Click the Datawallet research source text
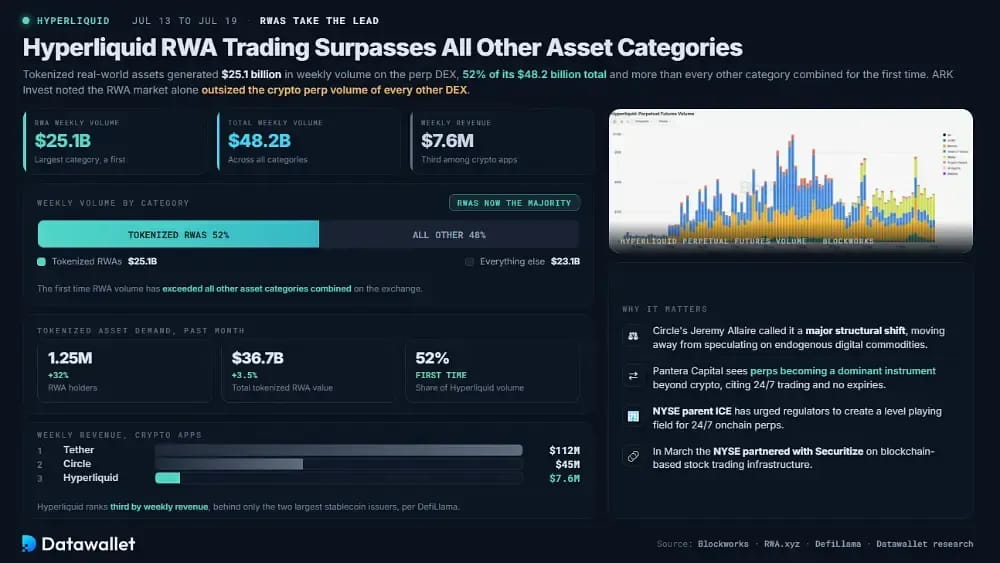Screen dimensions: 1000x563 (925, 544)
